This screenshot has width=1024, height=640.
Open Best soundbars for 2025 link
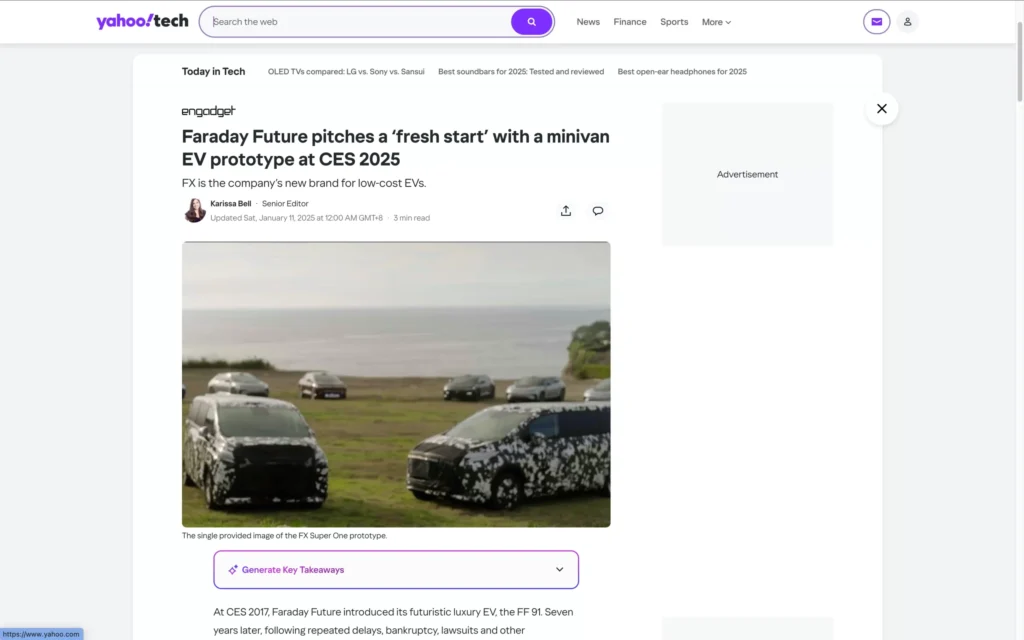tap(521, 72)
